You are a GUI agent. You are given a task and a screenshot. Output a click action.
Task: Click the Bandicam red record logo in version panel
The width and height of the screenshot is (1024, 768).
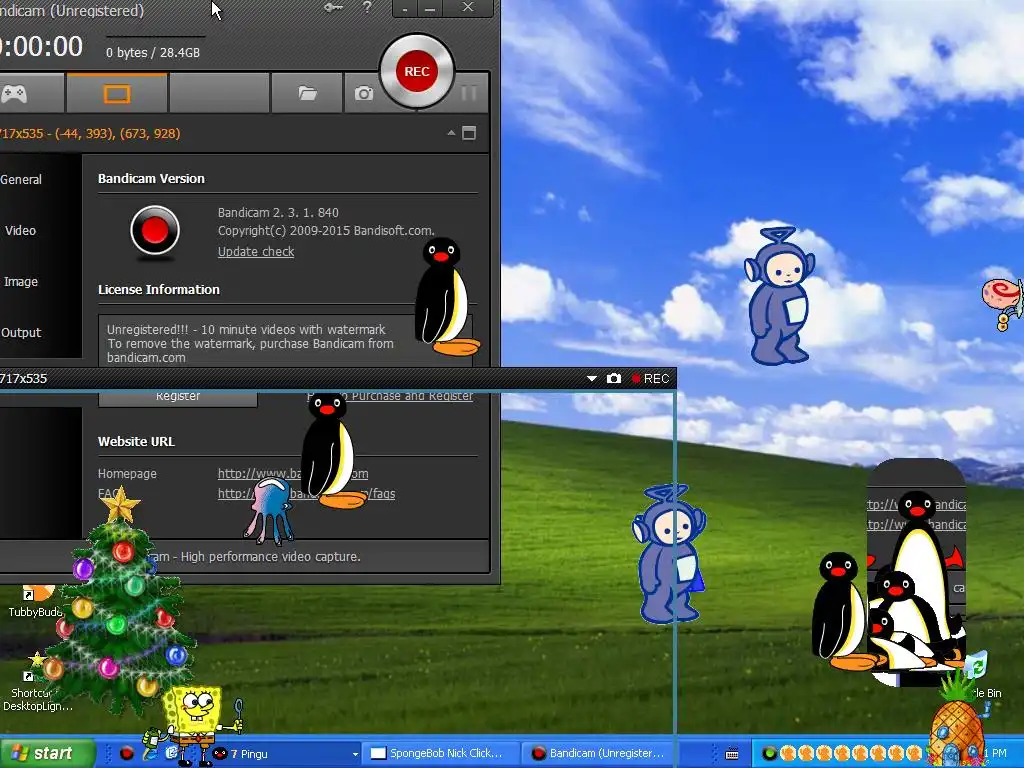coord(155,231)
